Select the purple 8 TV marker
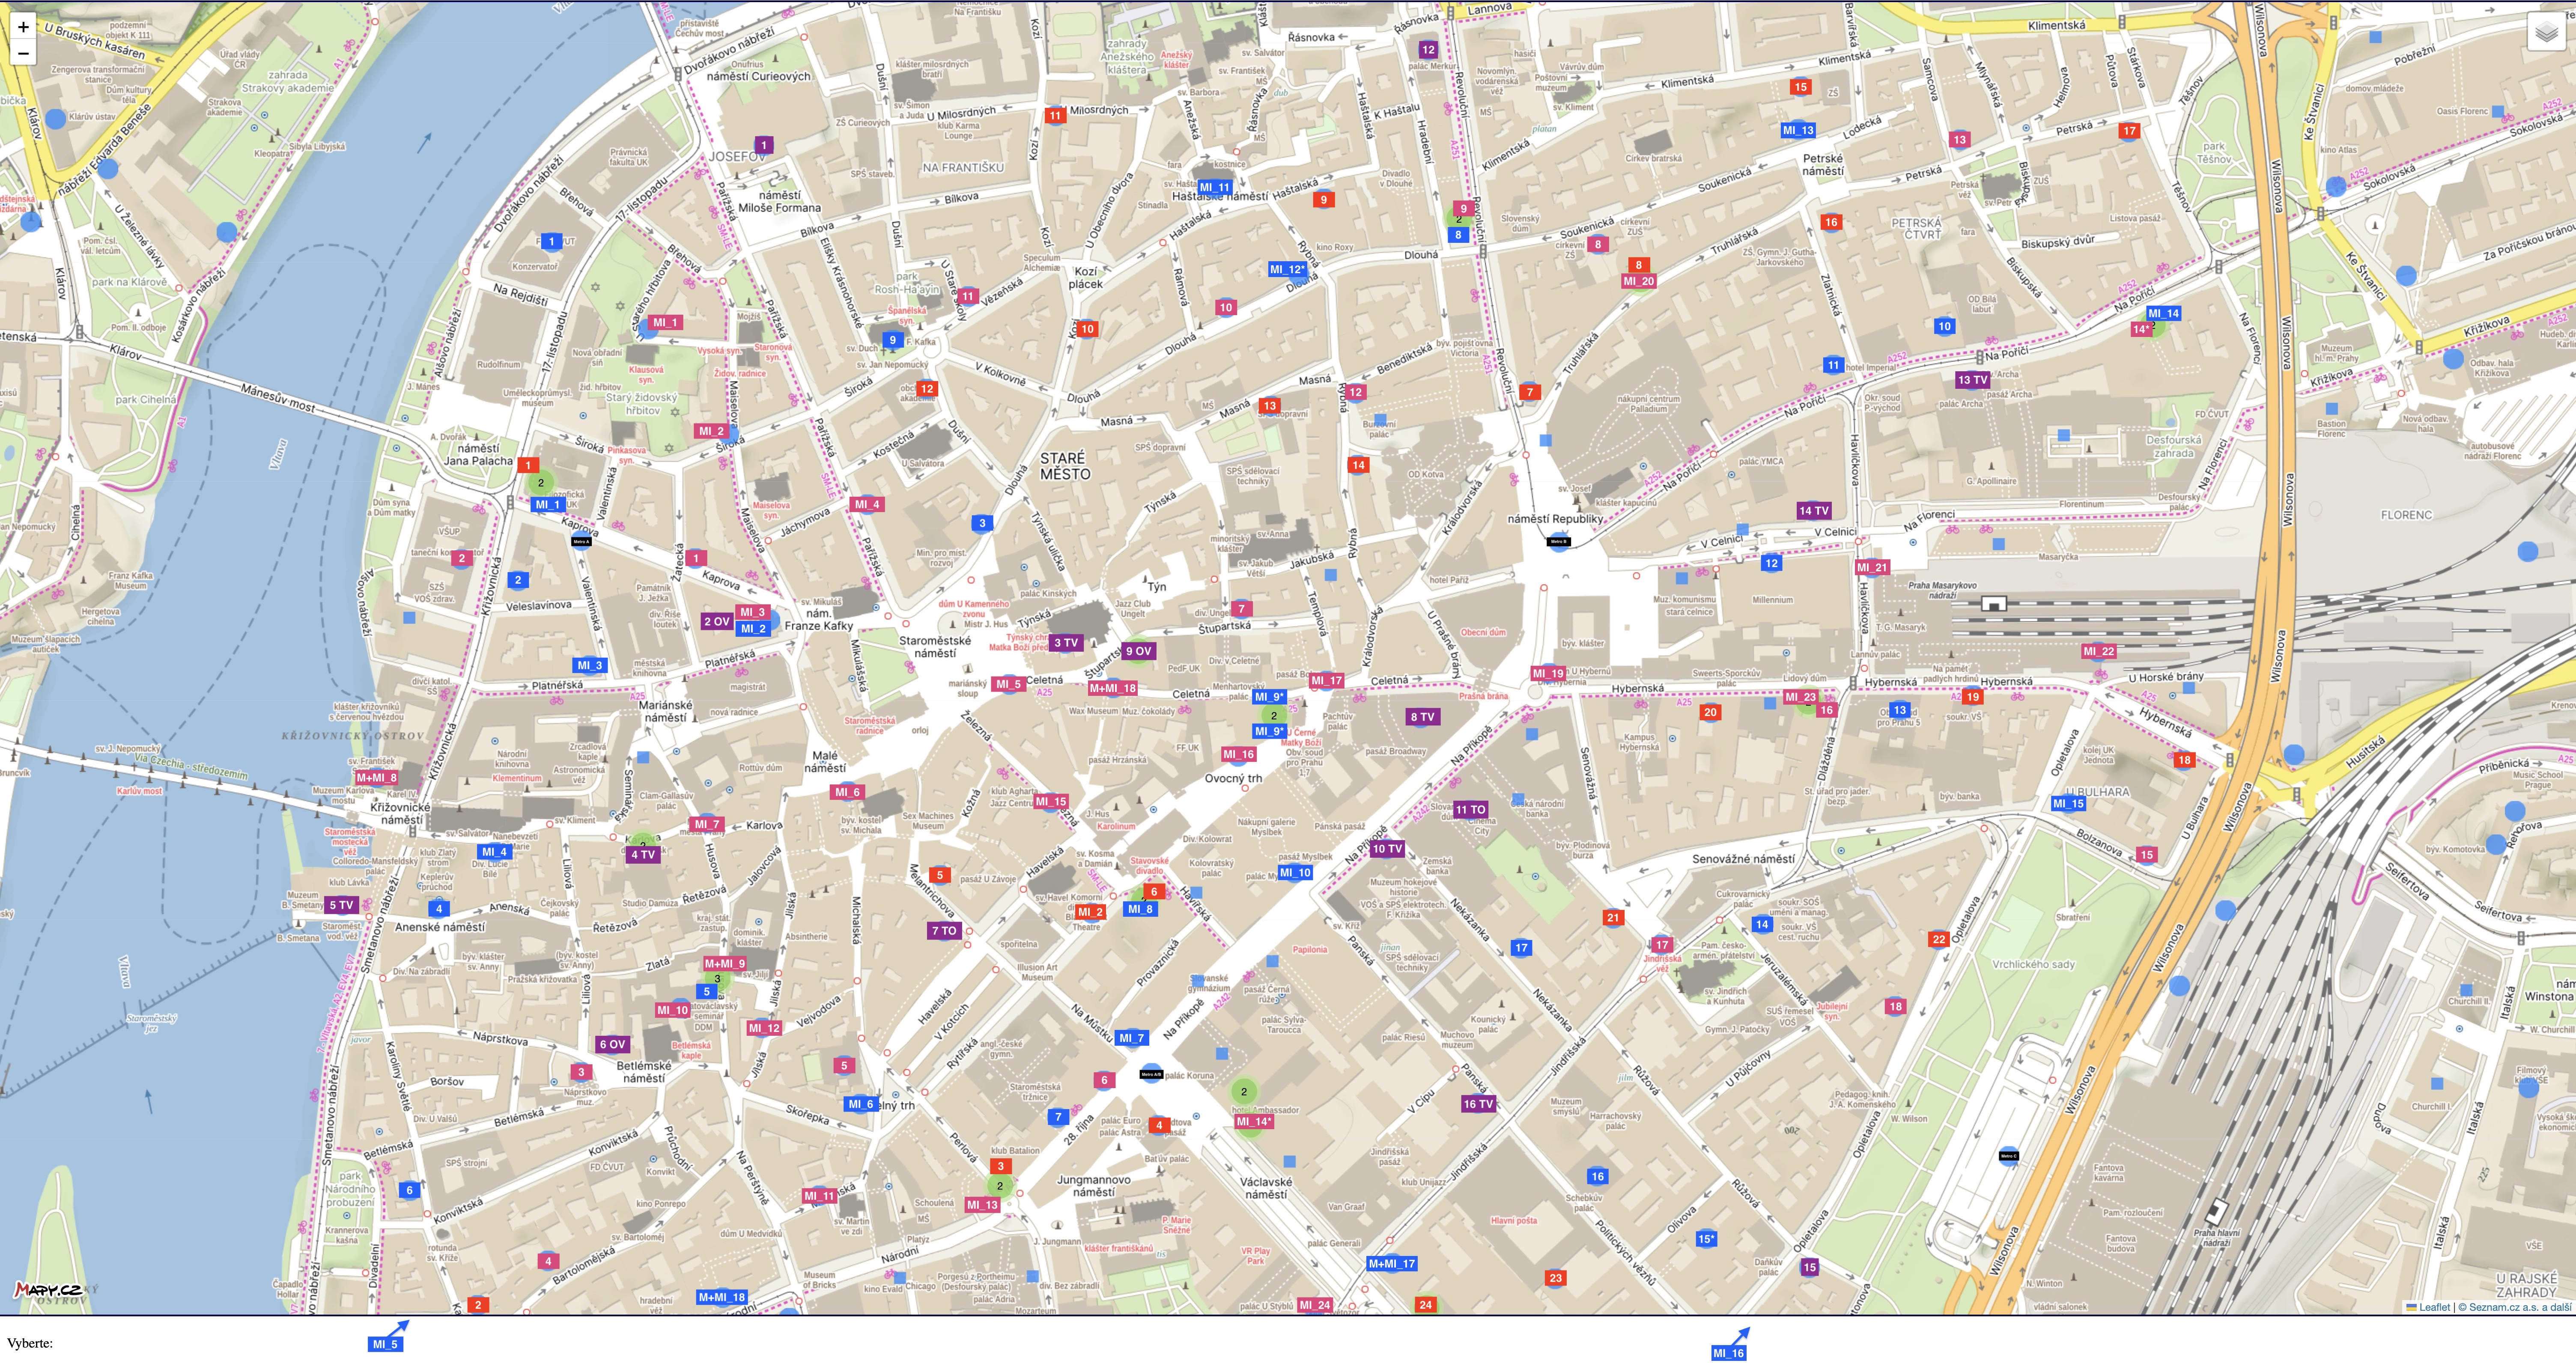 click(1422, 716)
